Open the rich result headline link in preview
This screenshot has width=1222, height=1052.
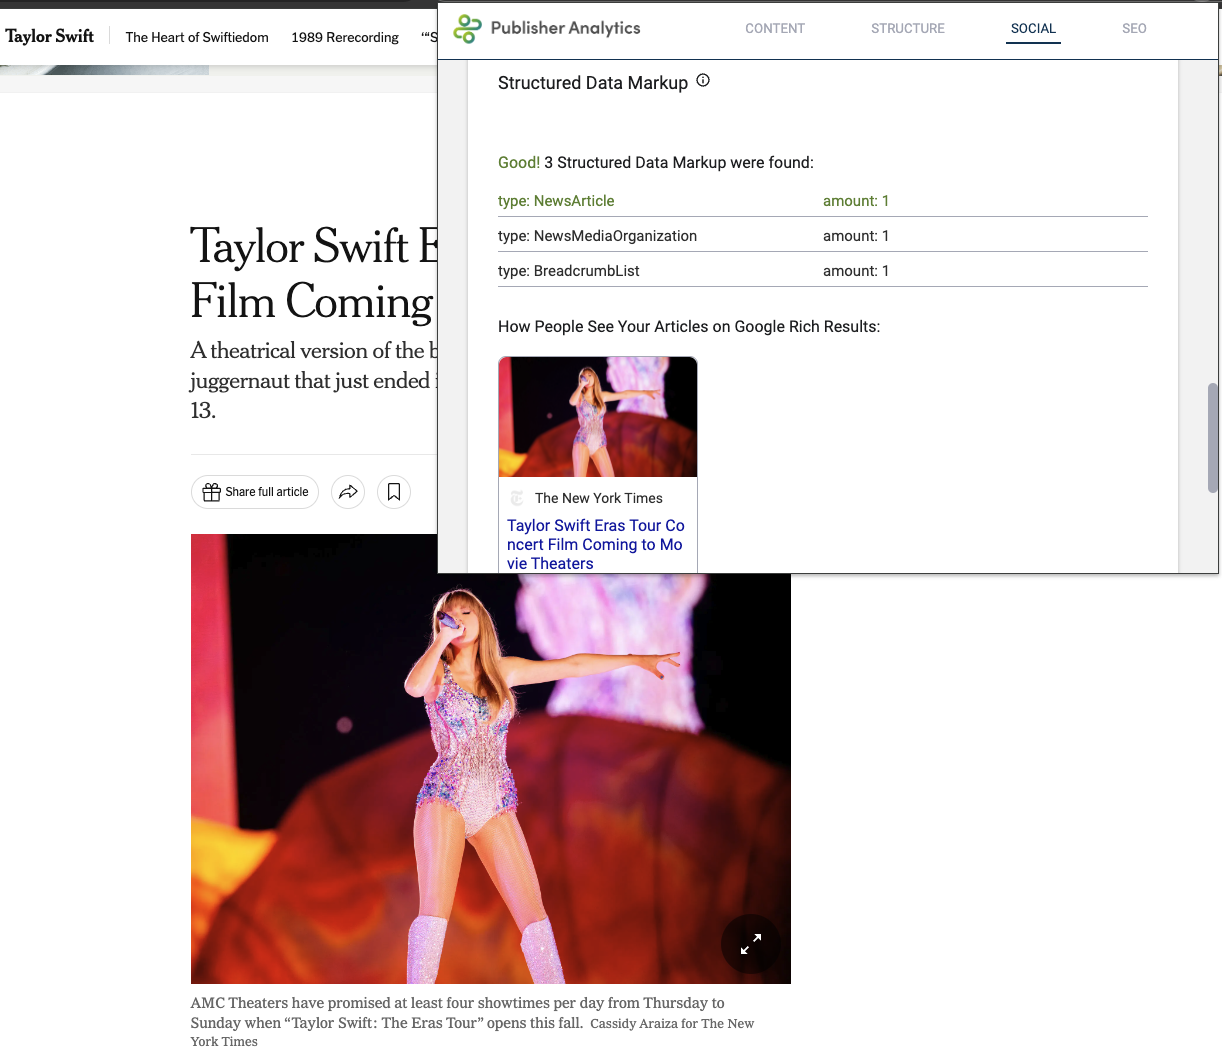point(596,544)
